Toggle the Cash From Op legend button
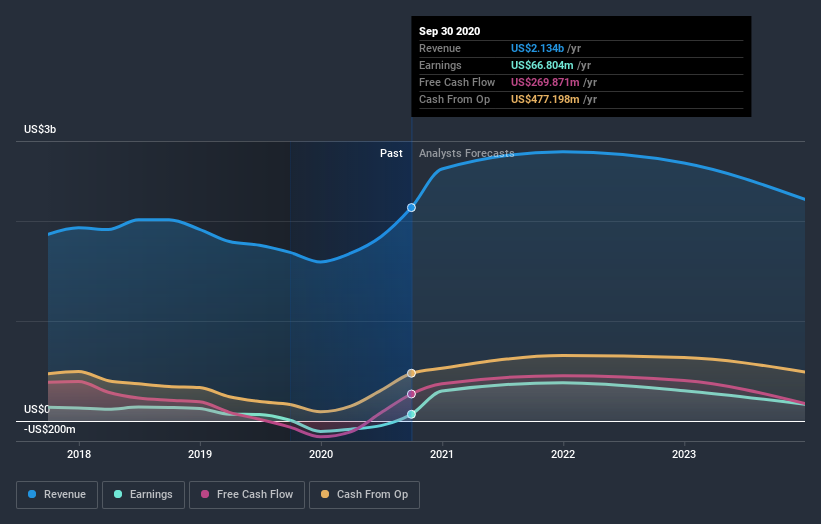This screenshot has height=524, width=821. click(x=364, y=495)
